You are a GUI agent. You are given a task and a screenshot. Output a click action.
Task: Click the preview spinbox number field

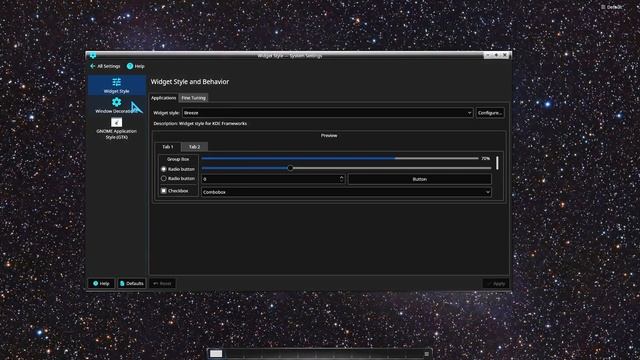(270, 179)
